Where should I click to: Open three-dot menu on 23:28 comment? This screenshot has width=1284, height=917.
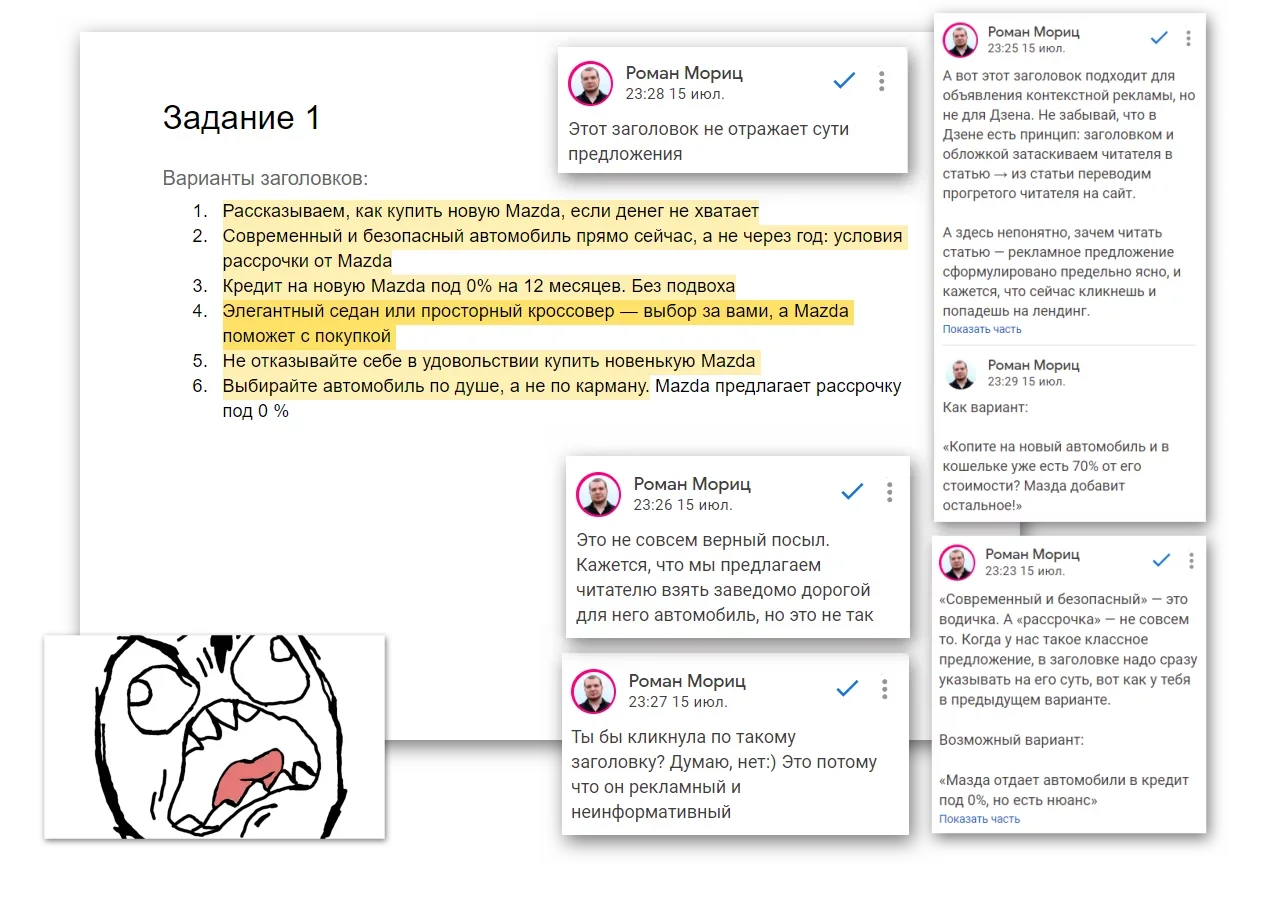click(881, 81)
